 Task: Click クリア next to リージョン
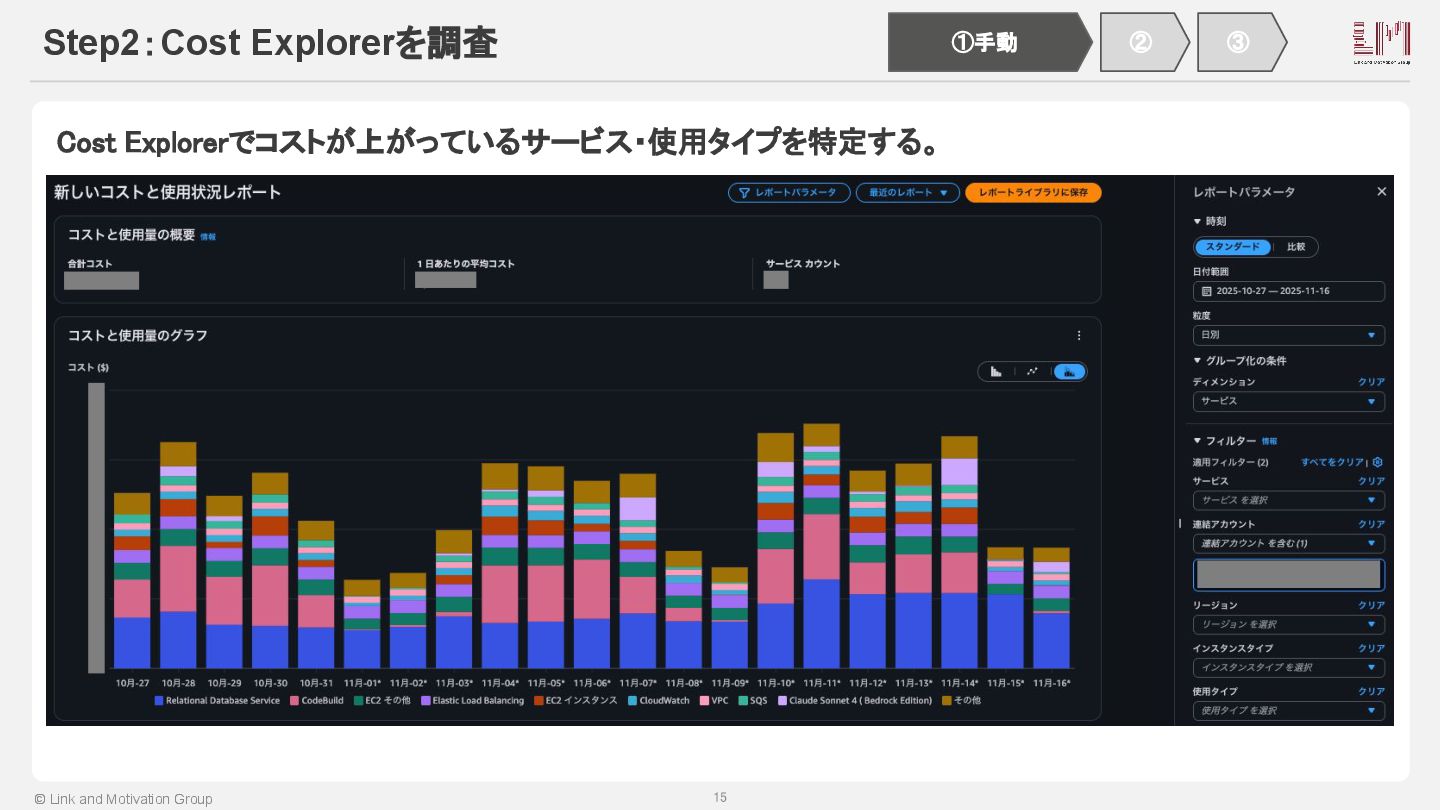1371,605
